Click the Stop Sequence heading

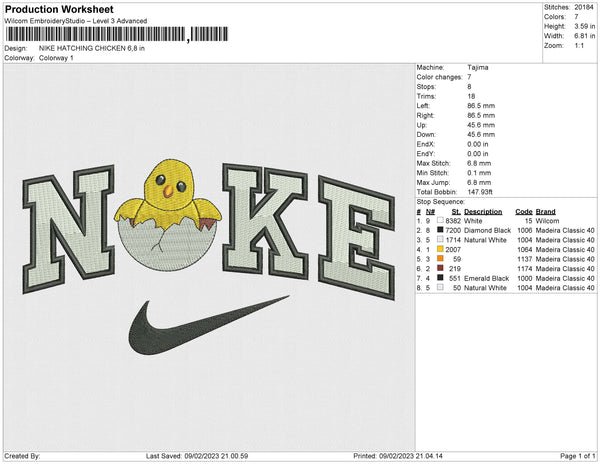[x=441, y=202]
